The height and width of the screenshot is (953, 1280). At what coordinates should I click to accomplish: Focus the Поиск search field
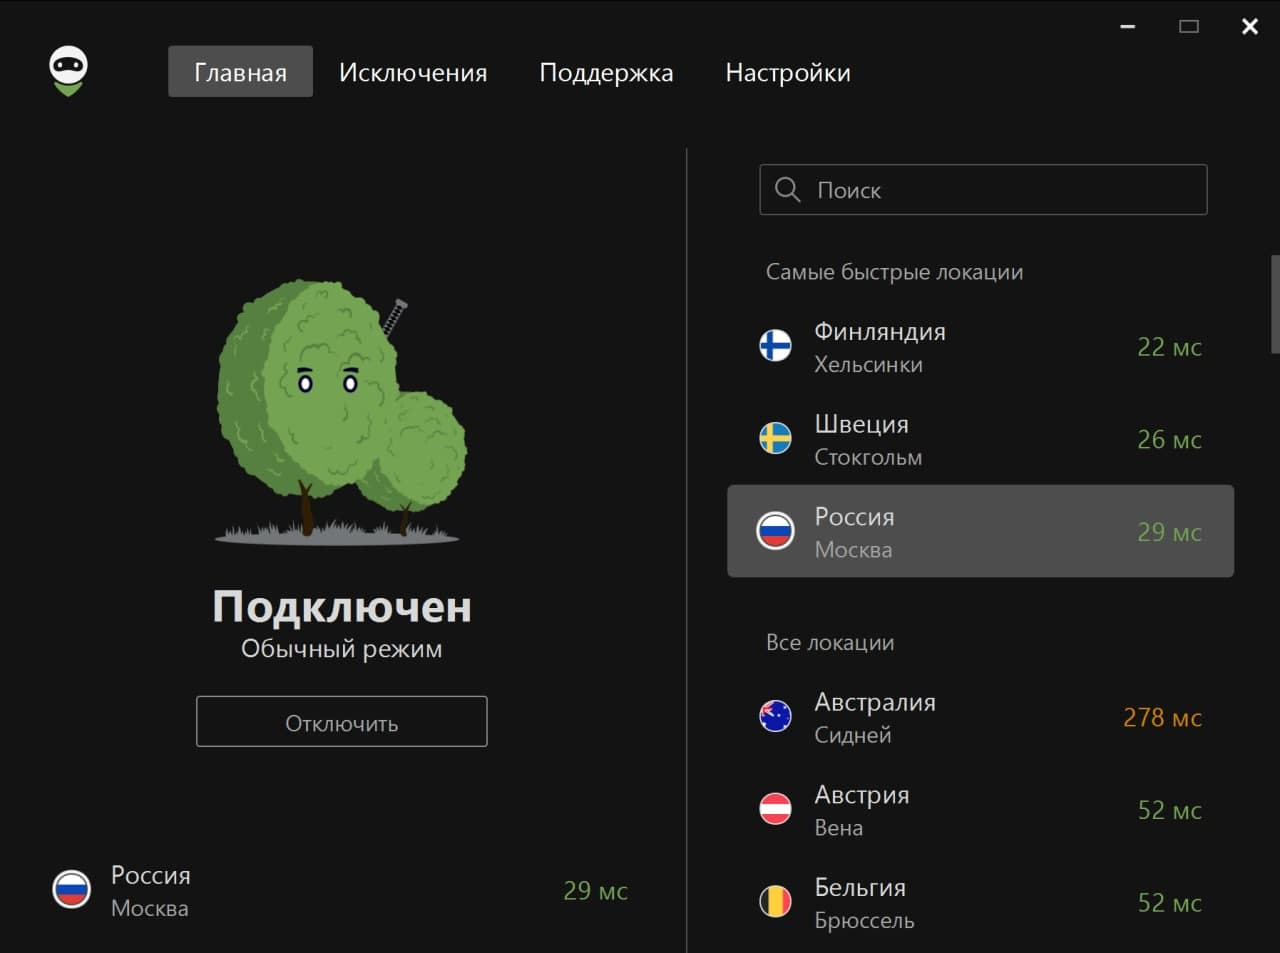tap(983, 189)
